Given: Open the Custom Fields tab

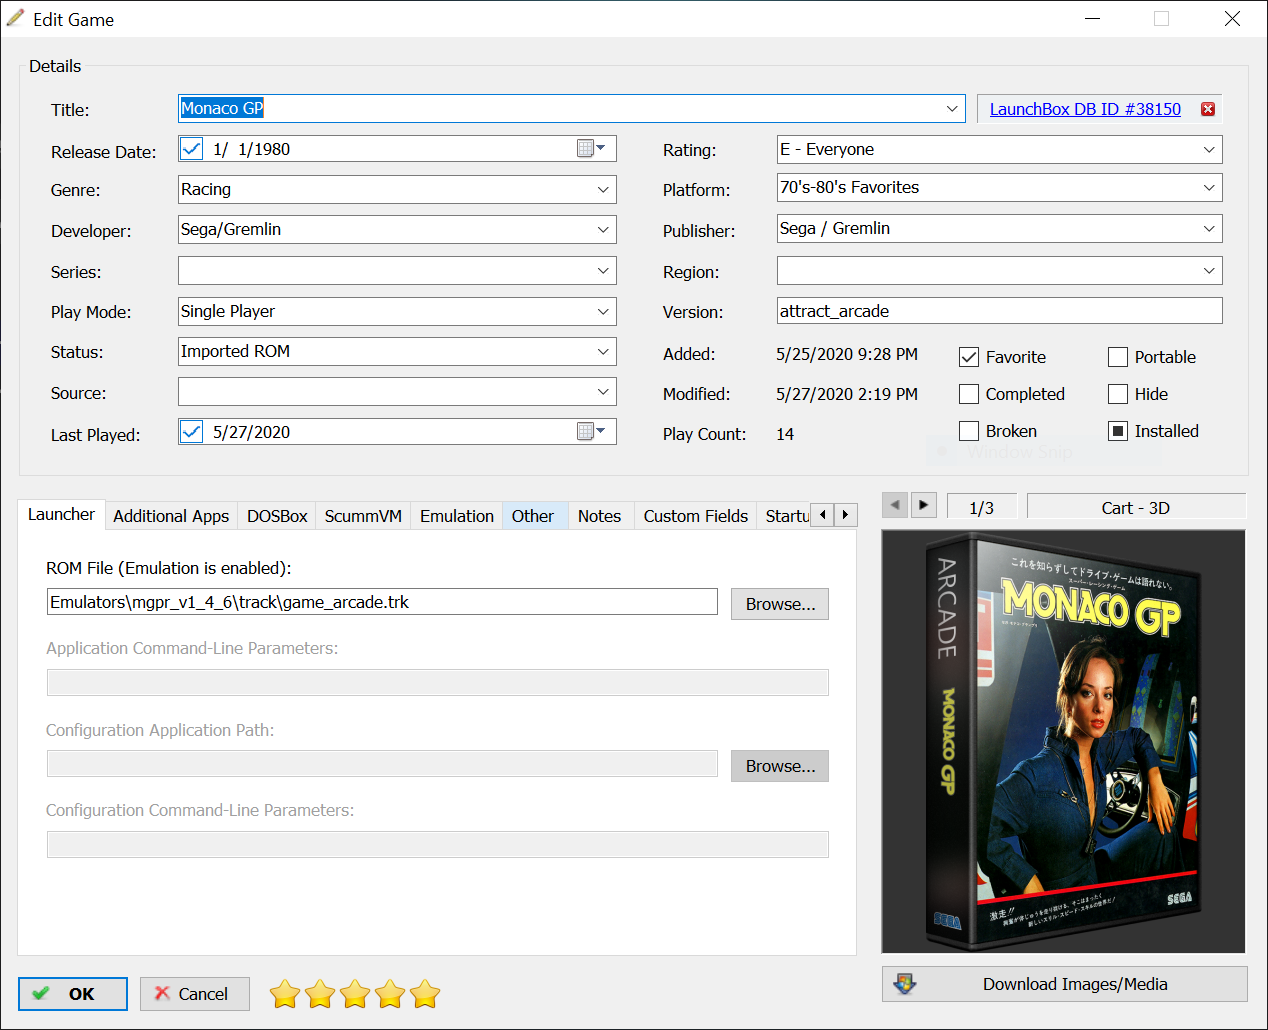Looking at the screenshot, I should coord(696,516).
